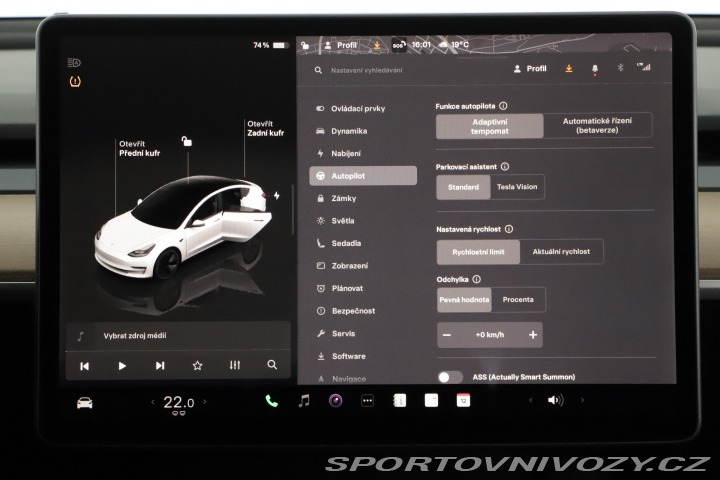Play media

pyautogui.click(x=122, y=366)
